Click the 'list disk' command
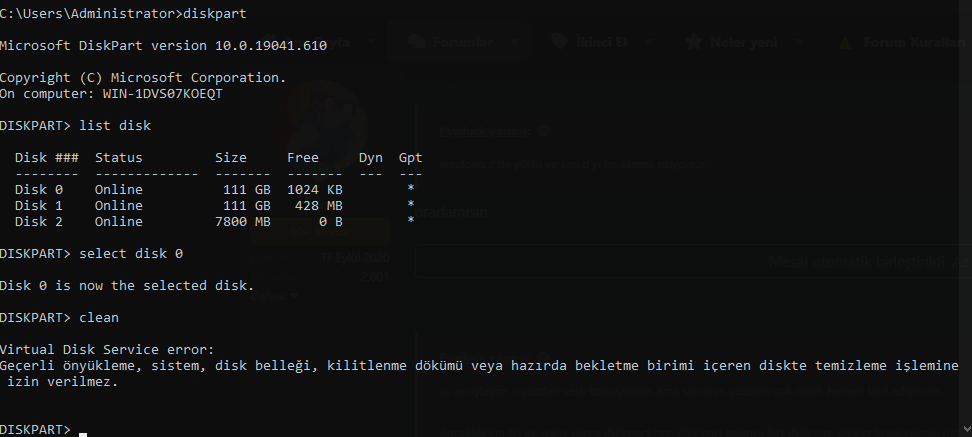The image size is (972, 437). (115, 126)
